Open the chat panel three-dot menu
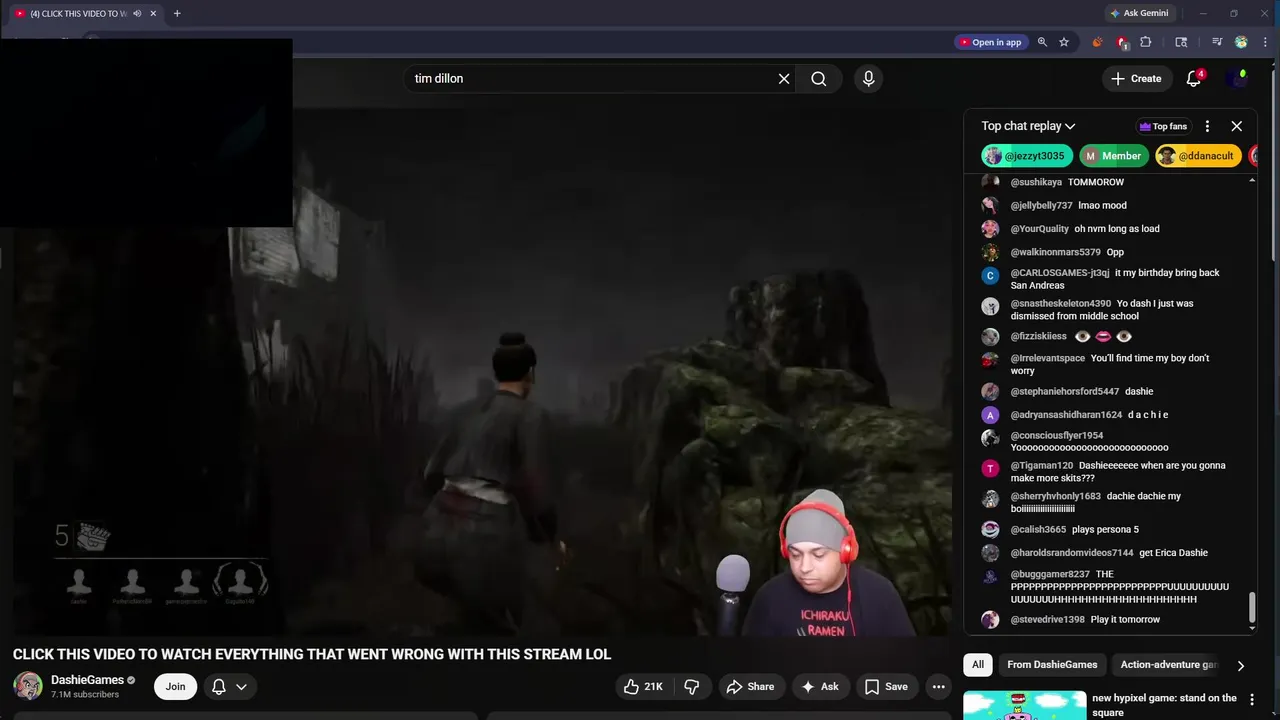The height and width of the screenshot is (720, 1280). (1207, 126)
